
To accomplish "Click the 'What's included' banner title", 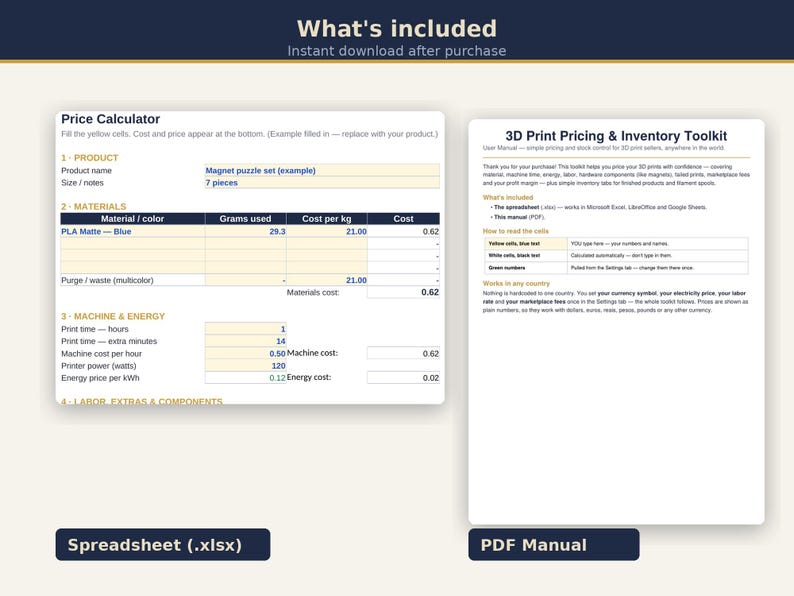I will tap(396, 28).
